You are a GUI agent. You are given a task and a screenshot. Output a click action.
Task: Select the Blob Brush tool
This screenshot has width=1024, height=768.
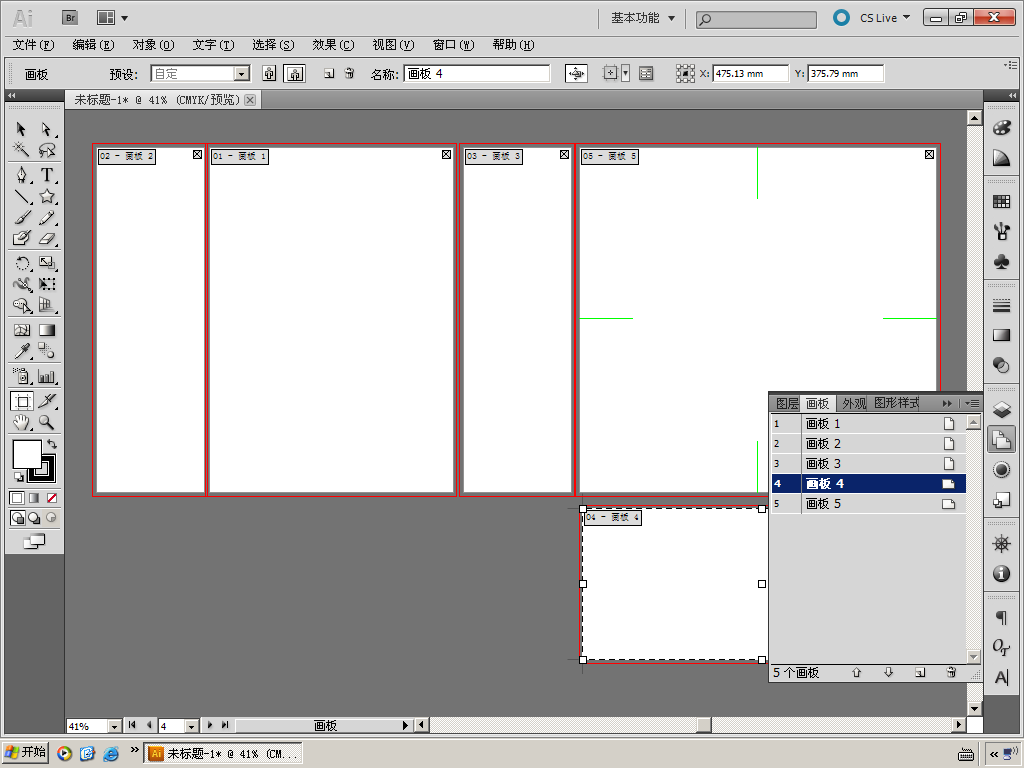click(21, 238)
